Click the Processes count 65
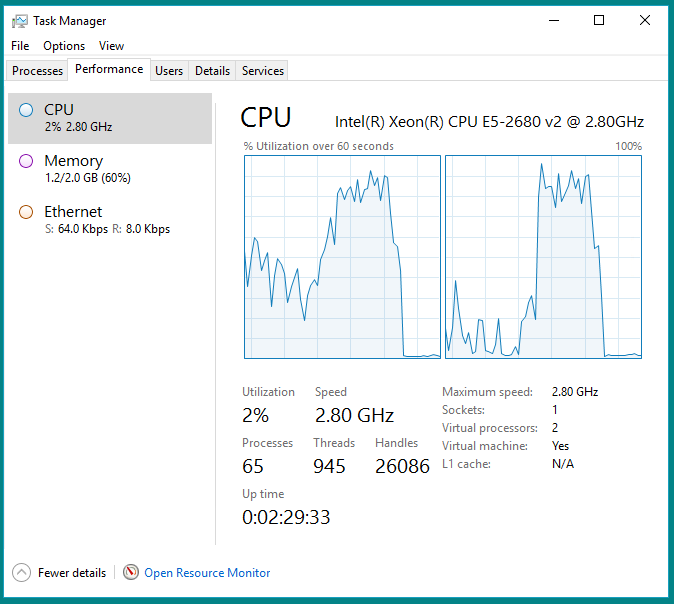Image resolution: width=674 pixels, height=604 pixels. (253, 466)
